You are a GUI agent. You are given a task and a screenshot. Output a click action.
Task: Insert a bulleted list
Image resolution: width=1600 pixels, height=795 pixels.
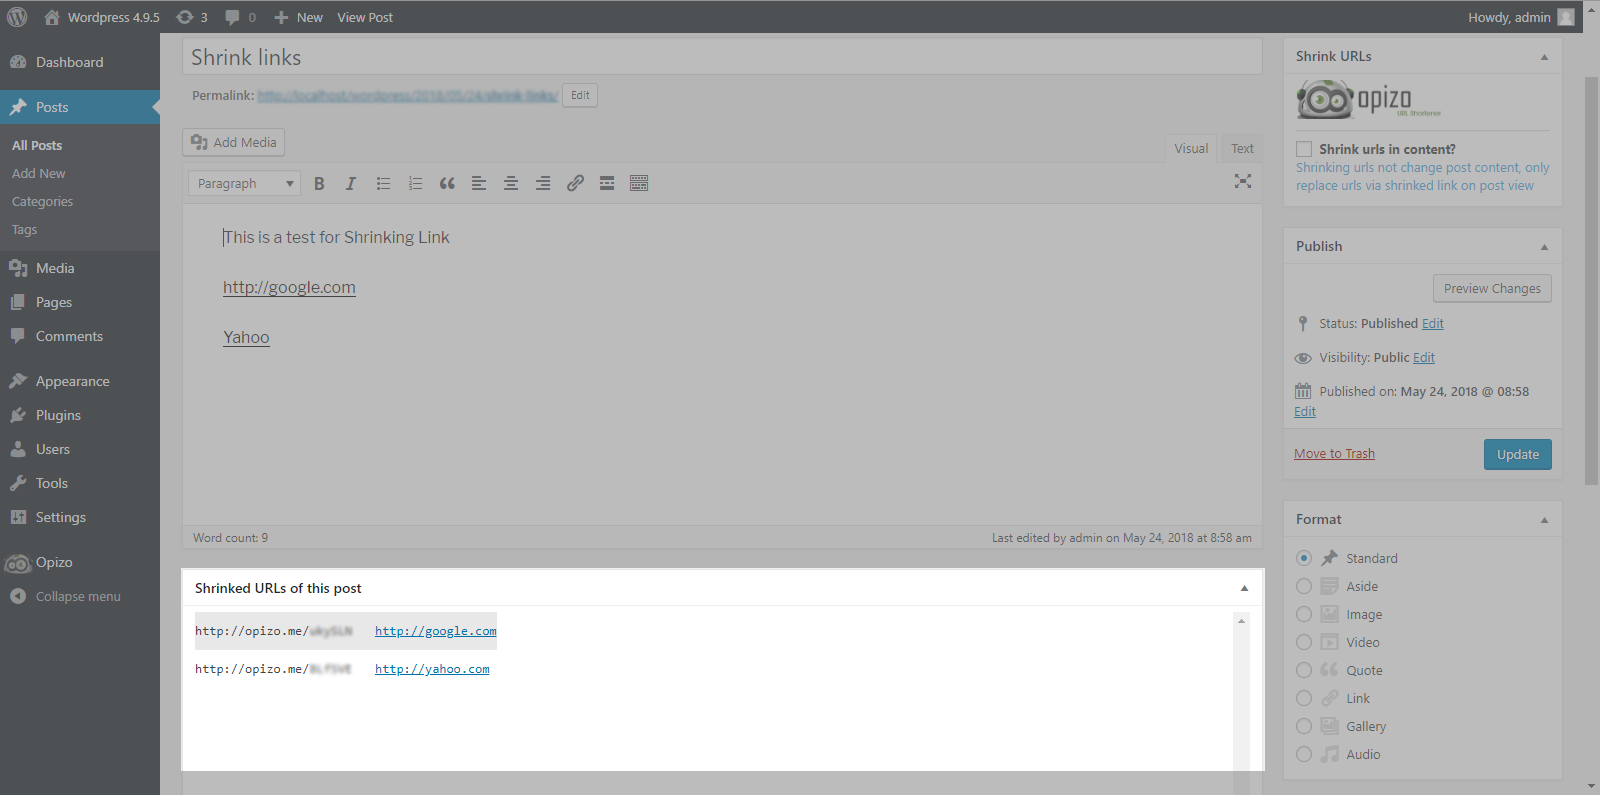pyautogui.click(x=383, y=183)
